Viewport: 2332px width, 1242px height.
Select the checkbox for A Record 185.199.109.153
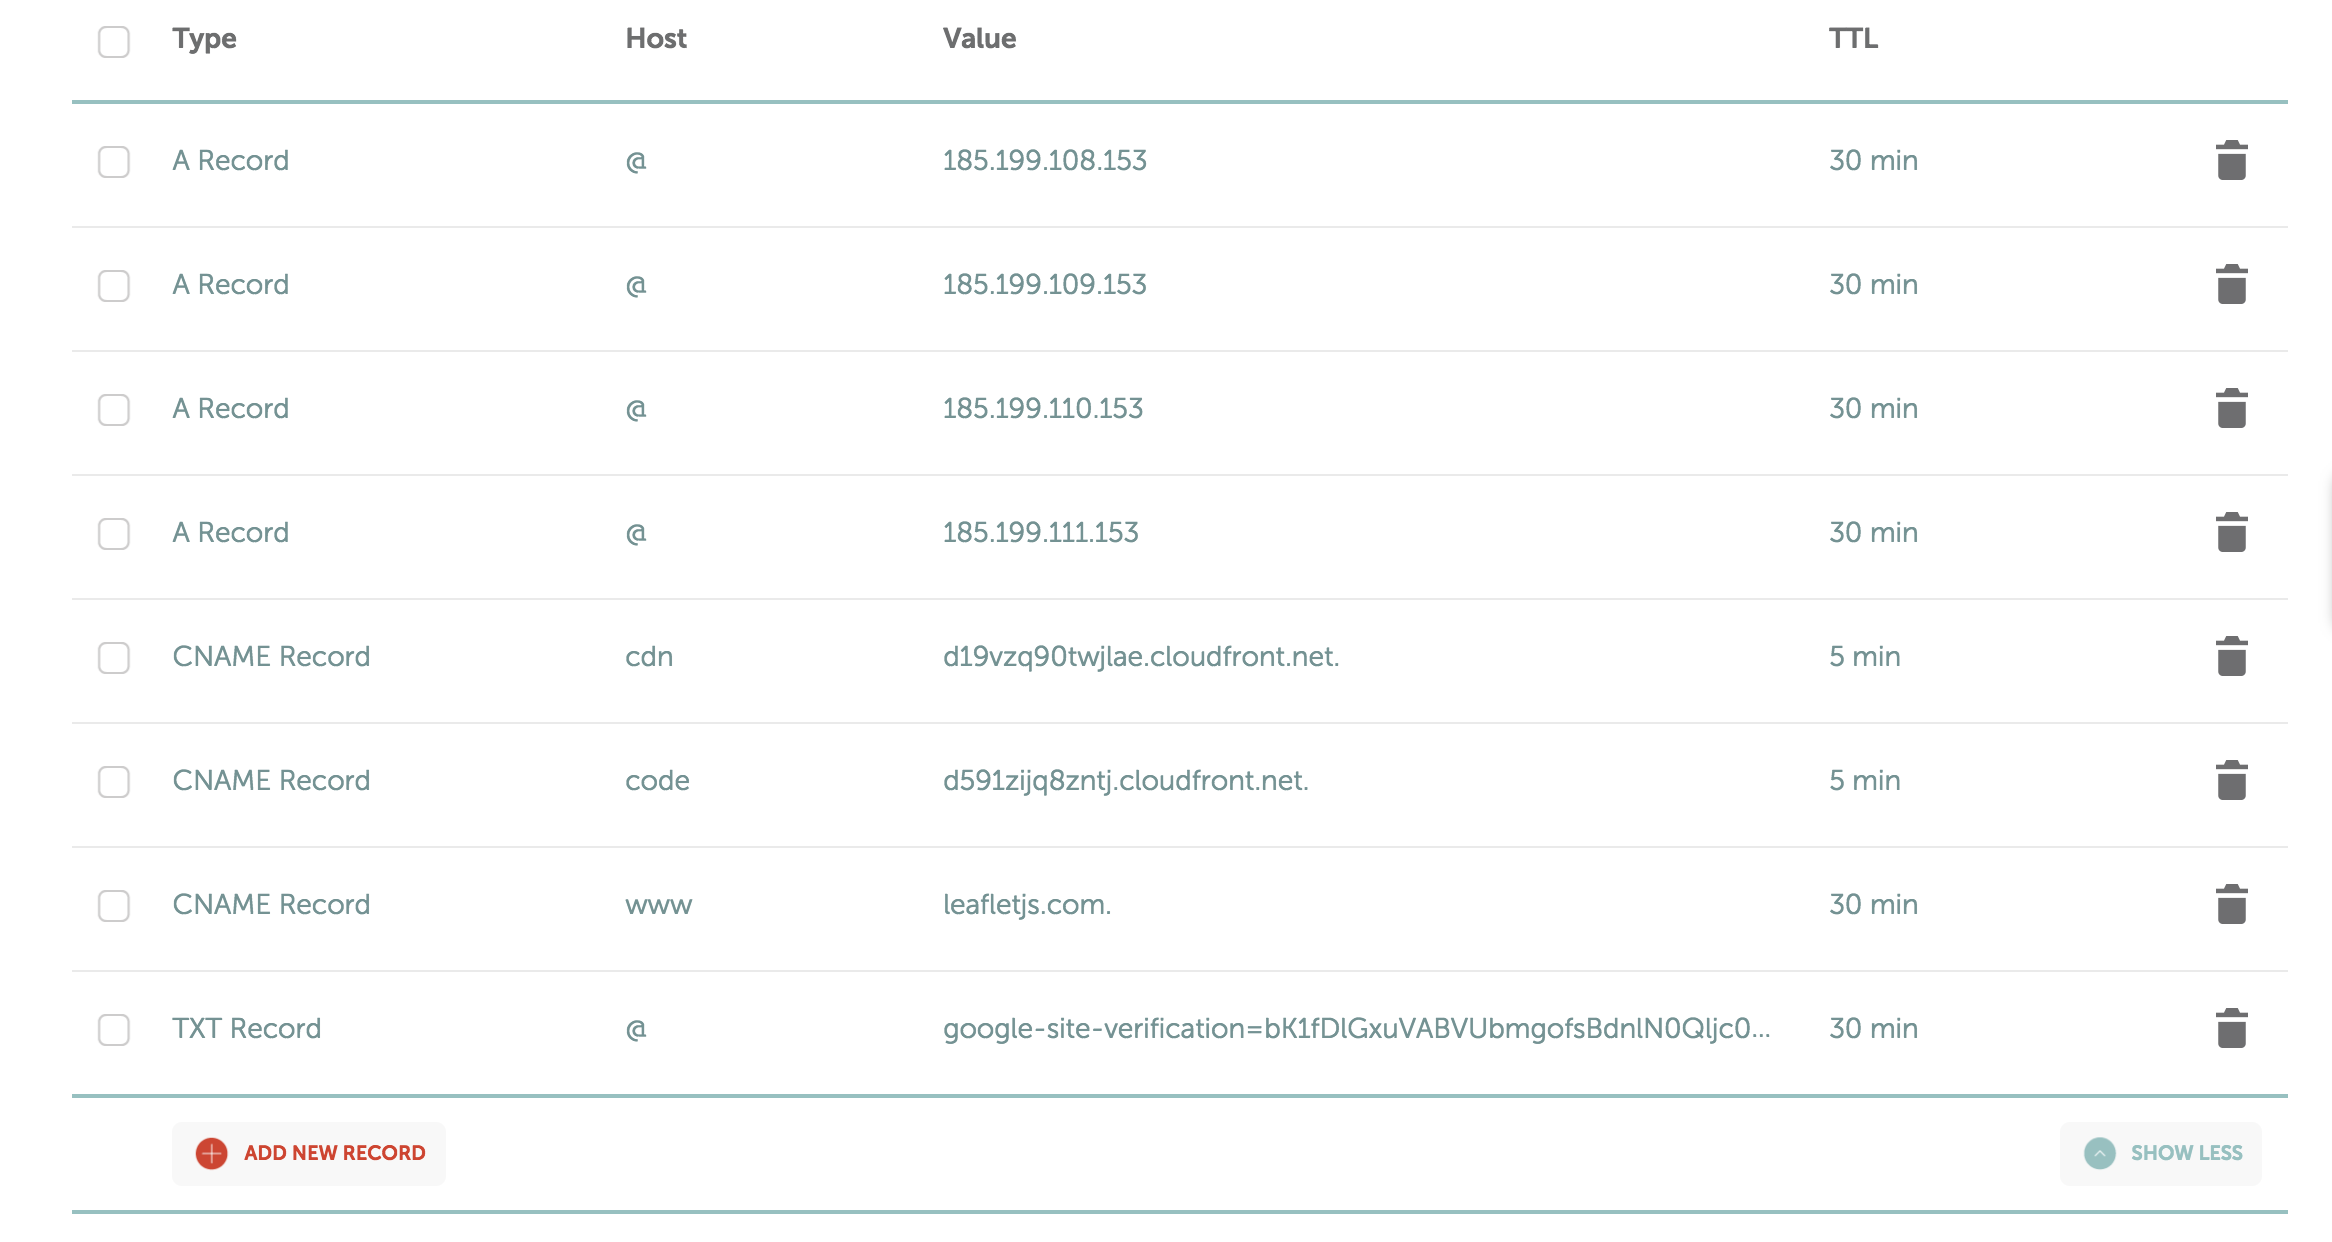coord(113,285)
